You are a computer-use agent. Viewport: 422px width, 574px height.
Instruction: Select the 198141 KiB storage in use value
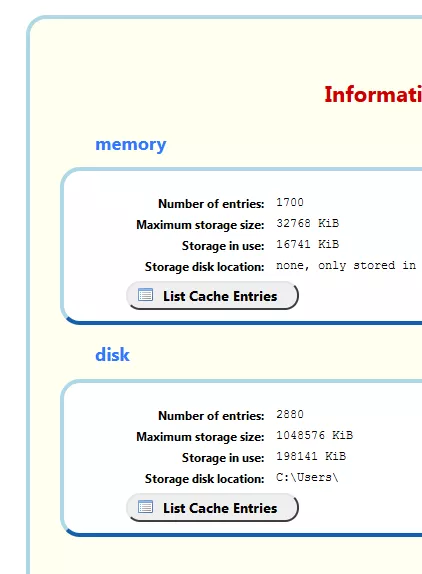[x=311, y=456]
